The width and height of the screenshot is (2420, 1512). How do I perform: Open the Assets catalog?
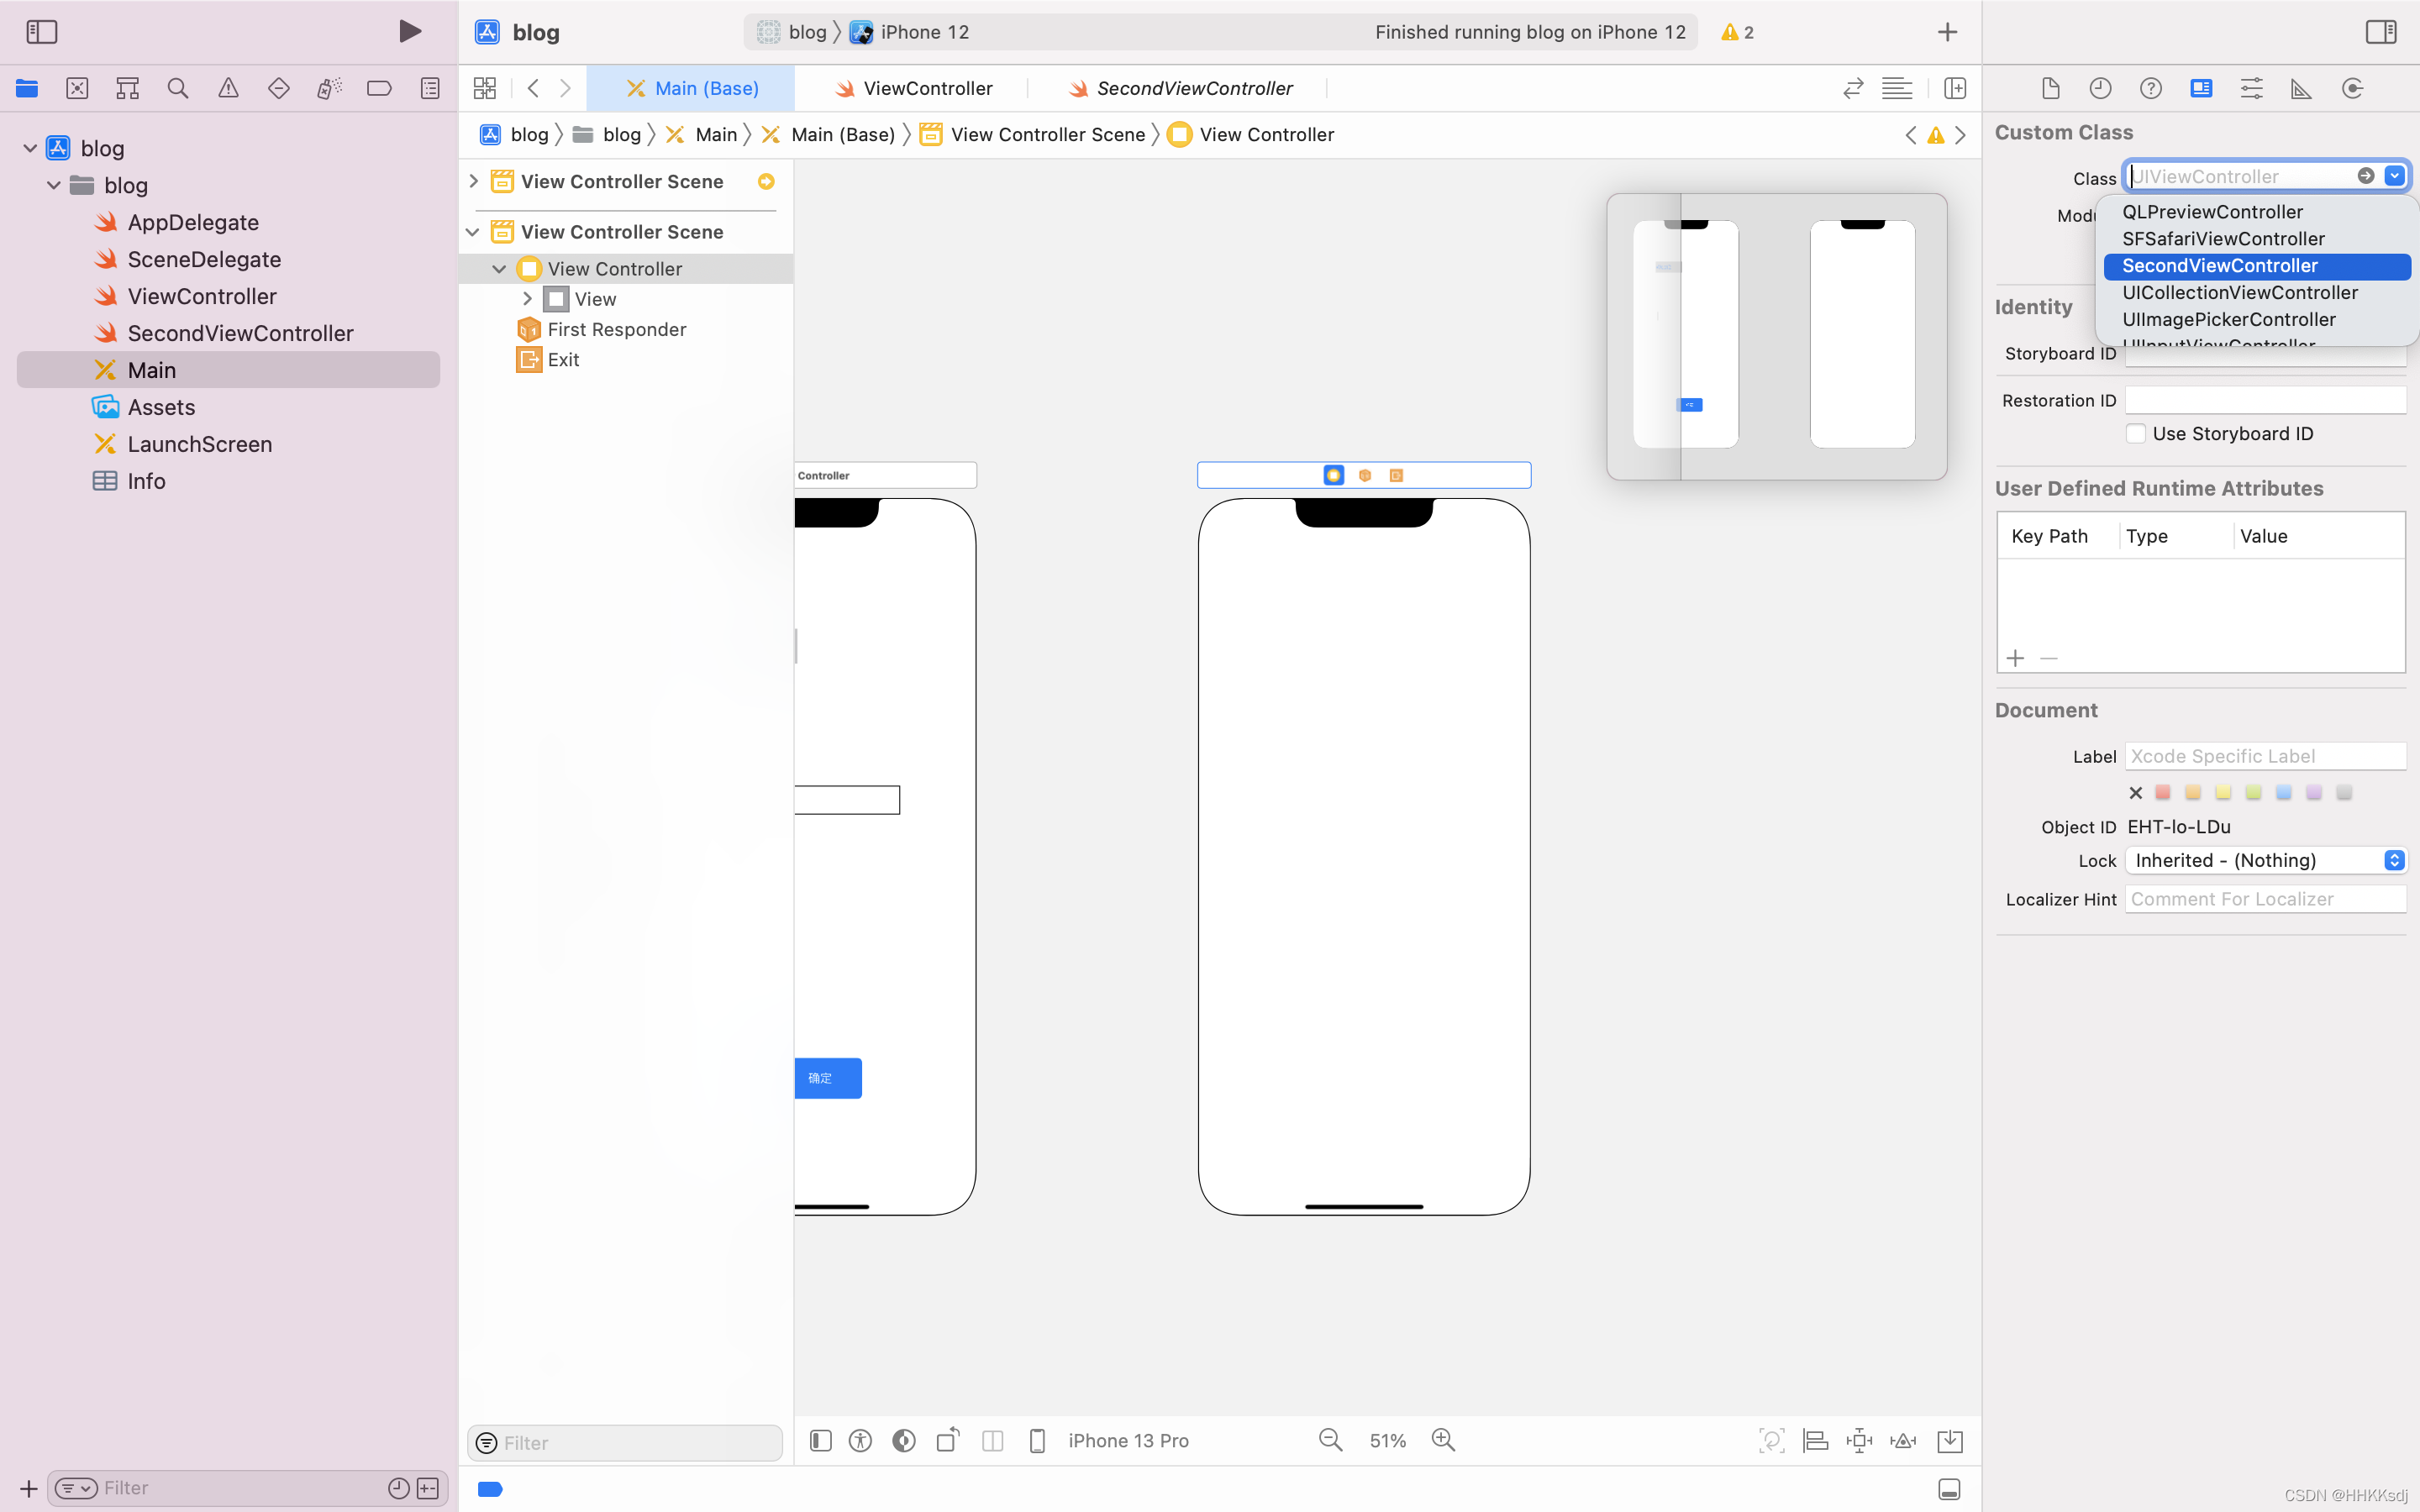[x=161, y=407]
